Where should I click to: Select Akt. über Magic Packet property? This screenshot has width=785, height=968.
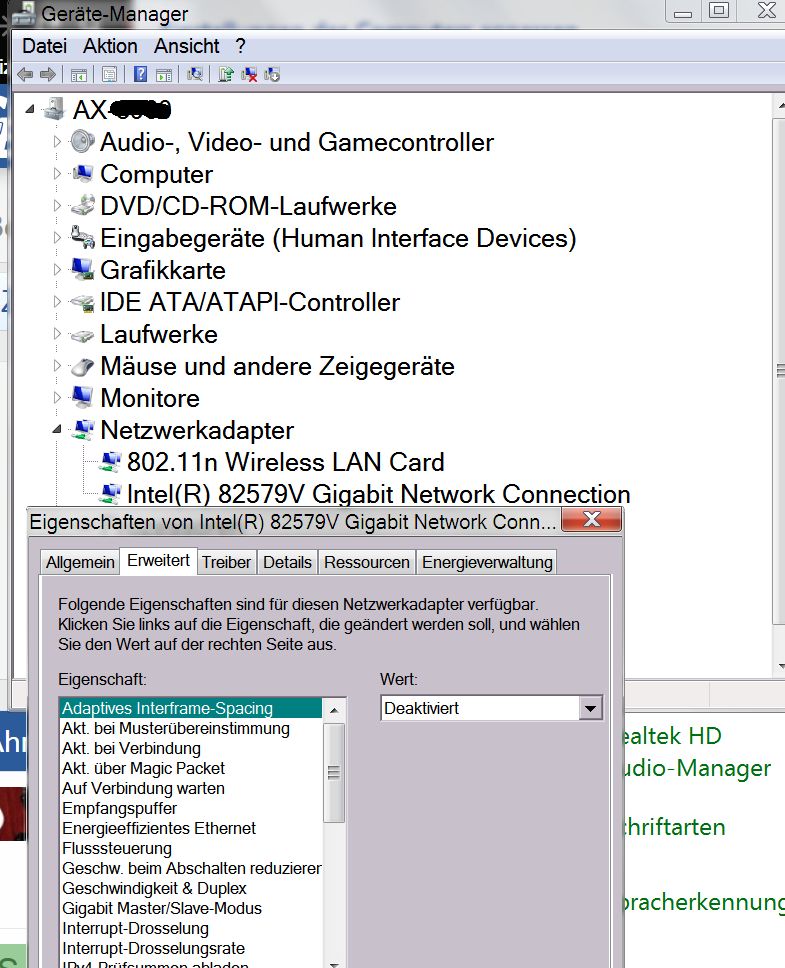point(191,768)
